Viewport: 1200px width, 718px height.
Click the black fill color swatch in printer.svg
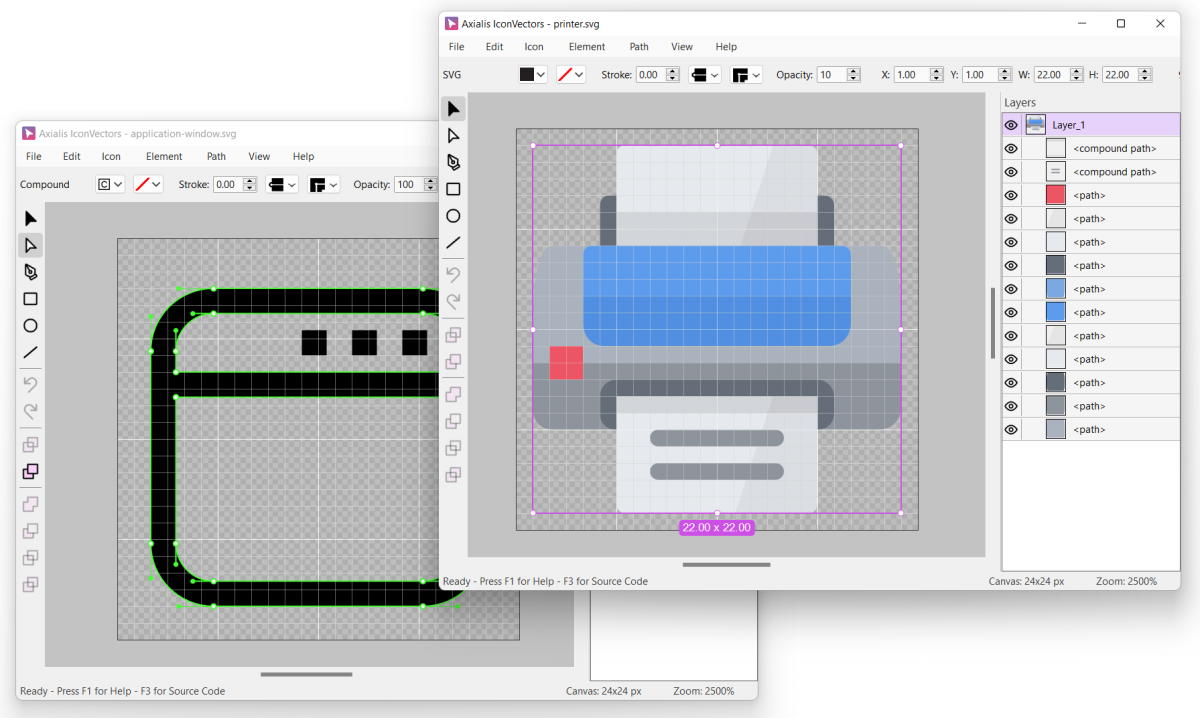point(527,75)
